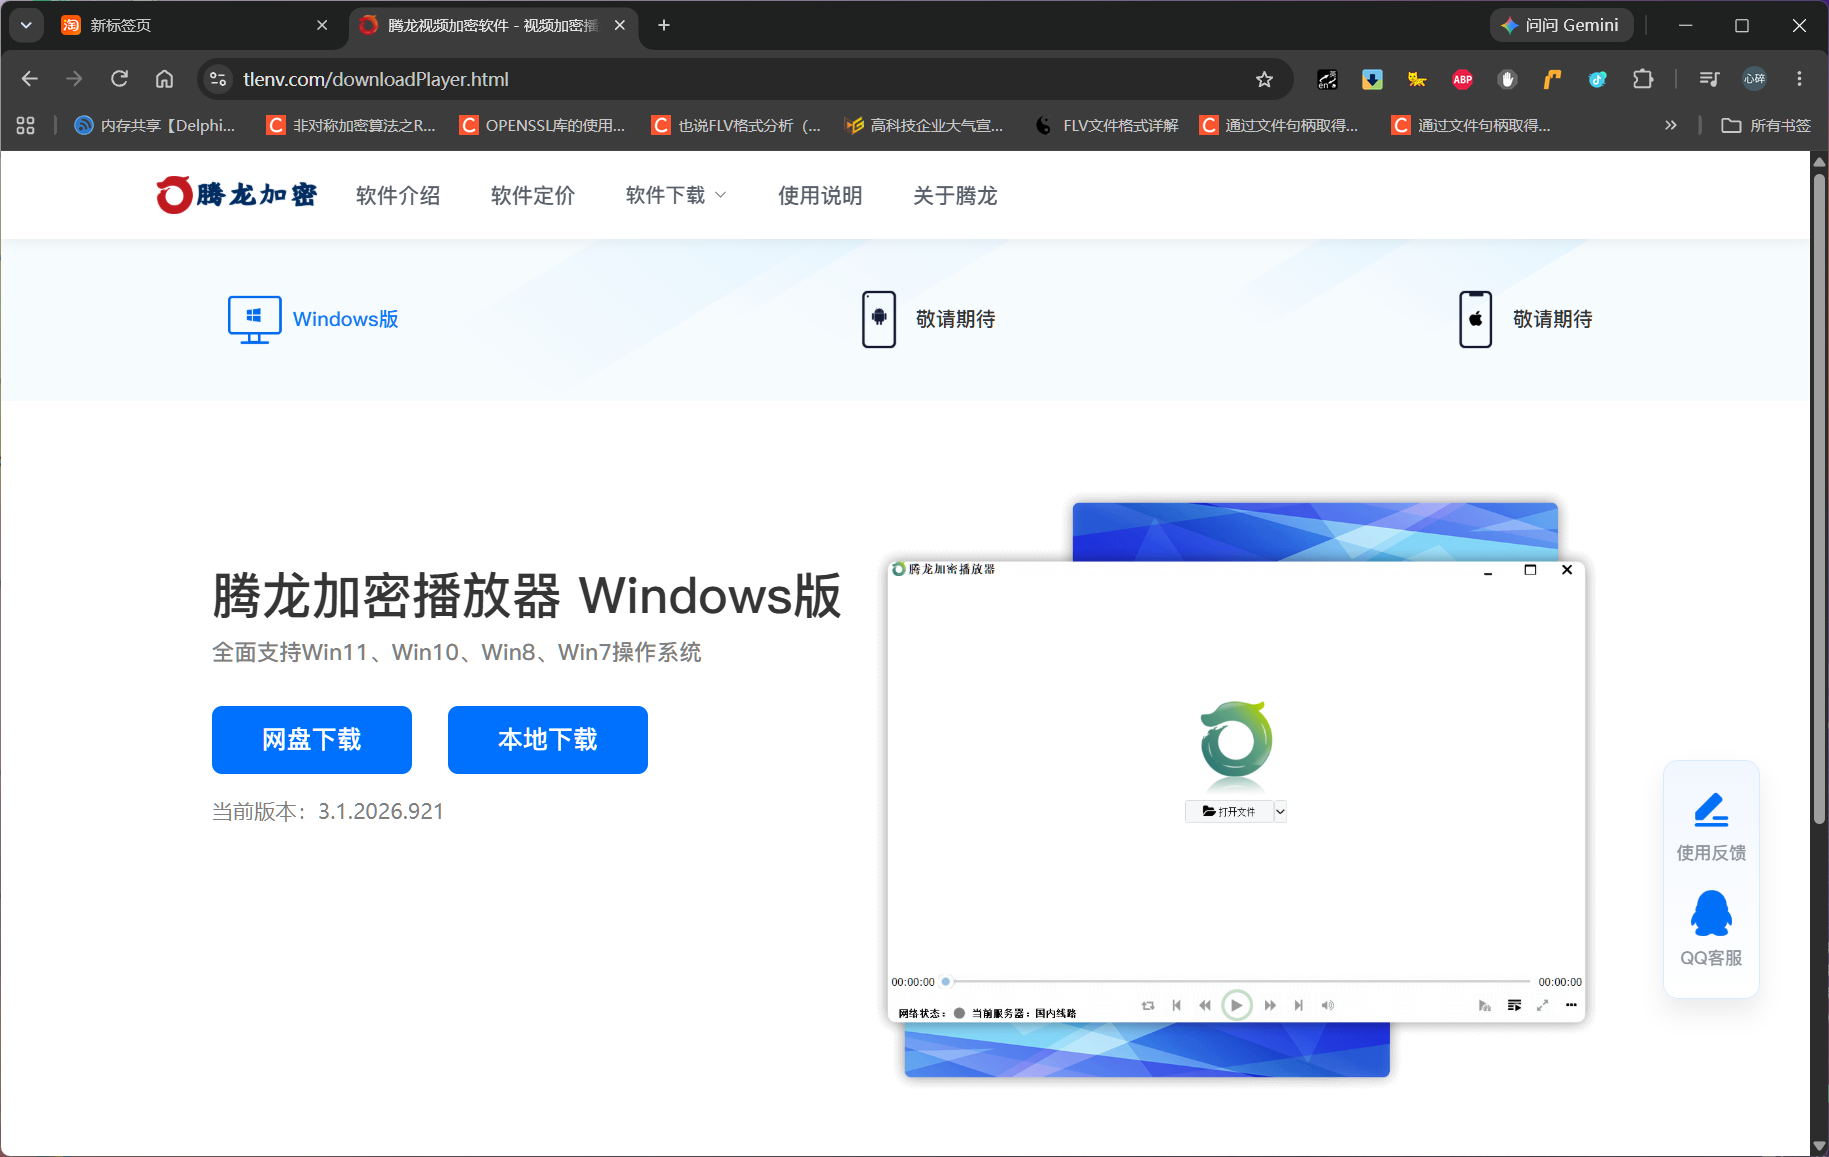The image size is (1829, 1157).
Task: Reload the page
Action: (119, 79)
